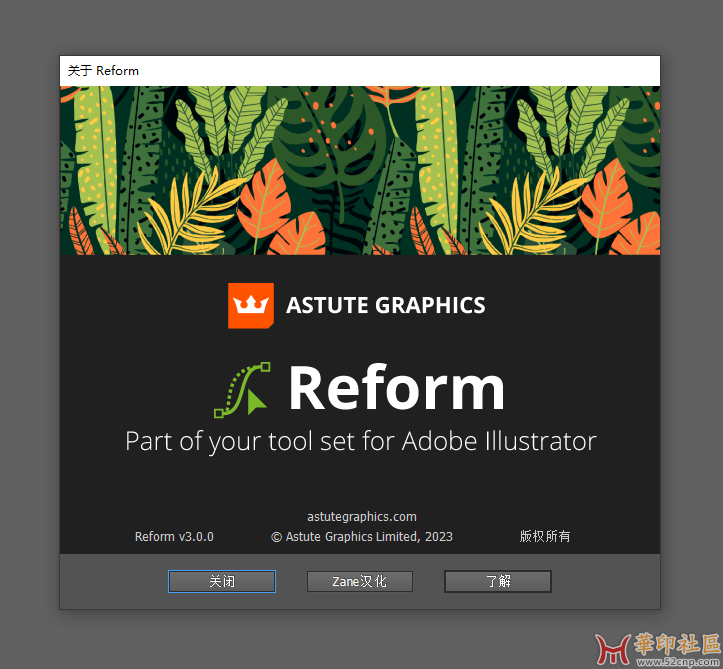Click the Part of your tool set tagline
Image resolution: width=723 pixels, height=669 pixels.
point(361,442)
